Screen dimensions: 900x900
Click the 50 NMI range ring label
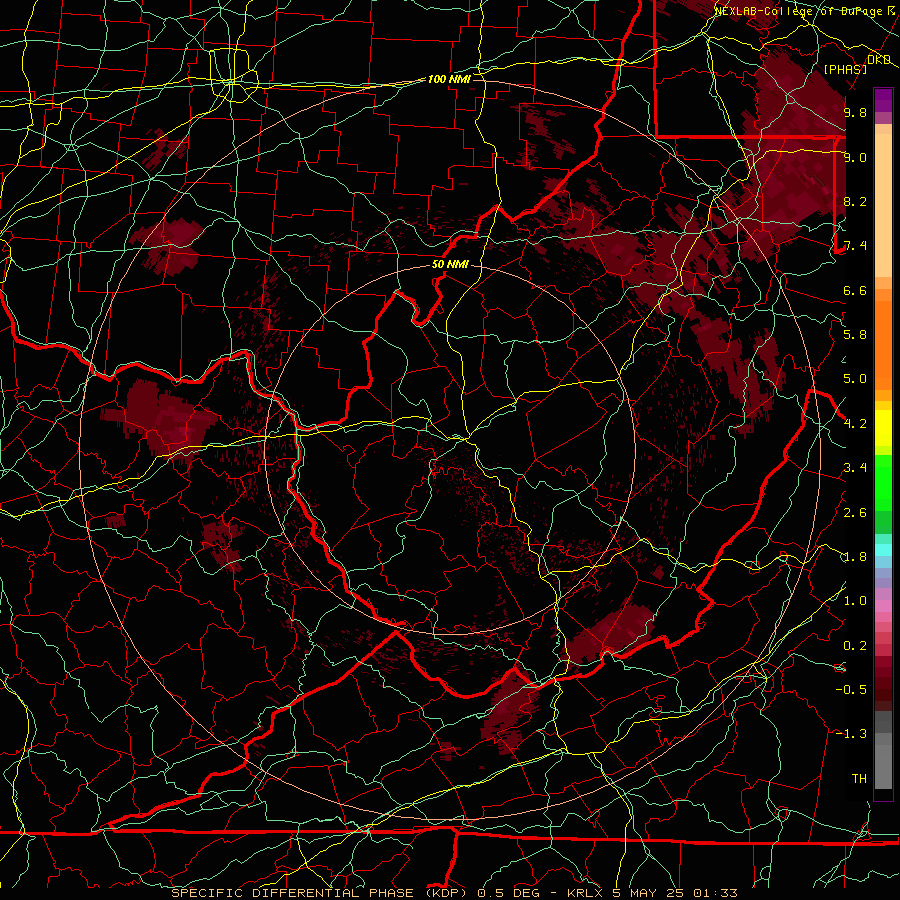click(451, 265)
